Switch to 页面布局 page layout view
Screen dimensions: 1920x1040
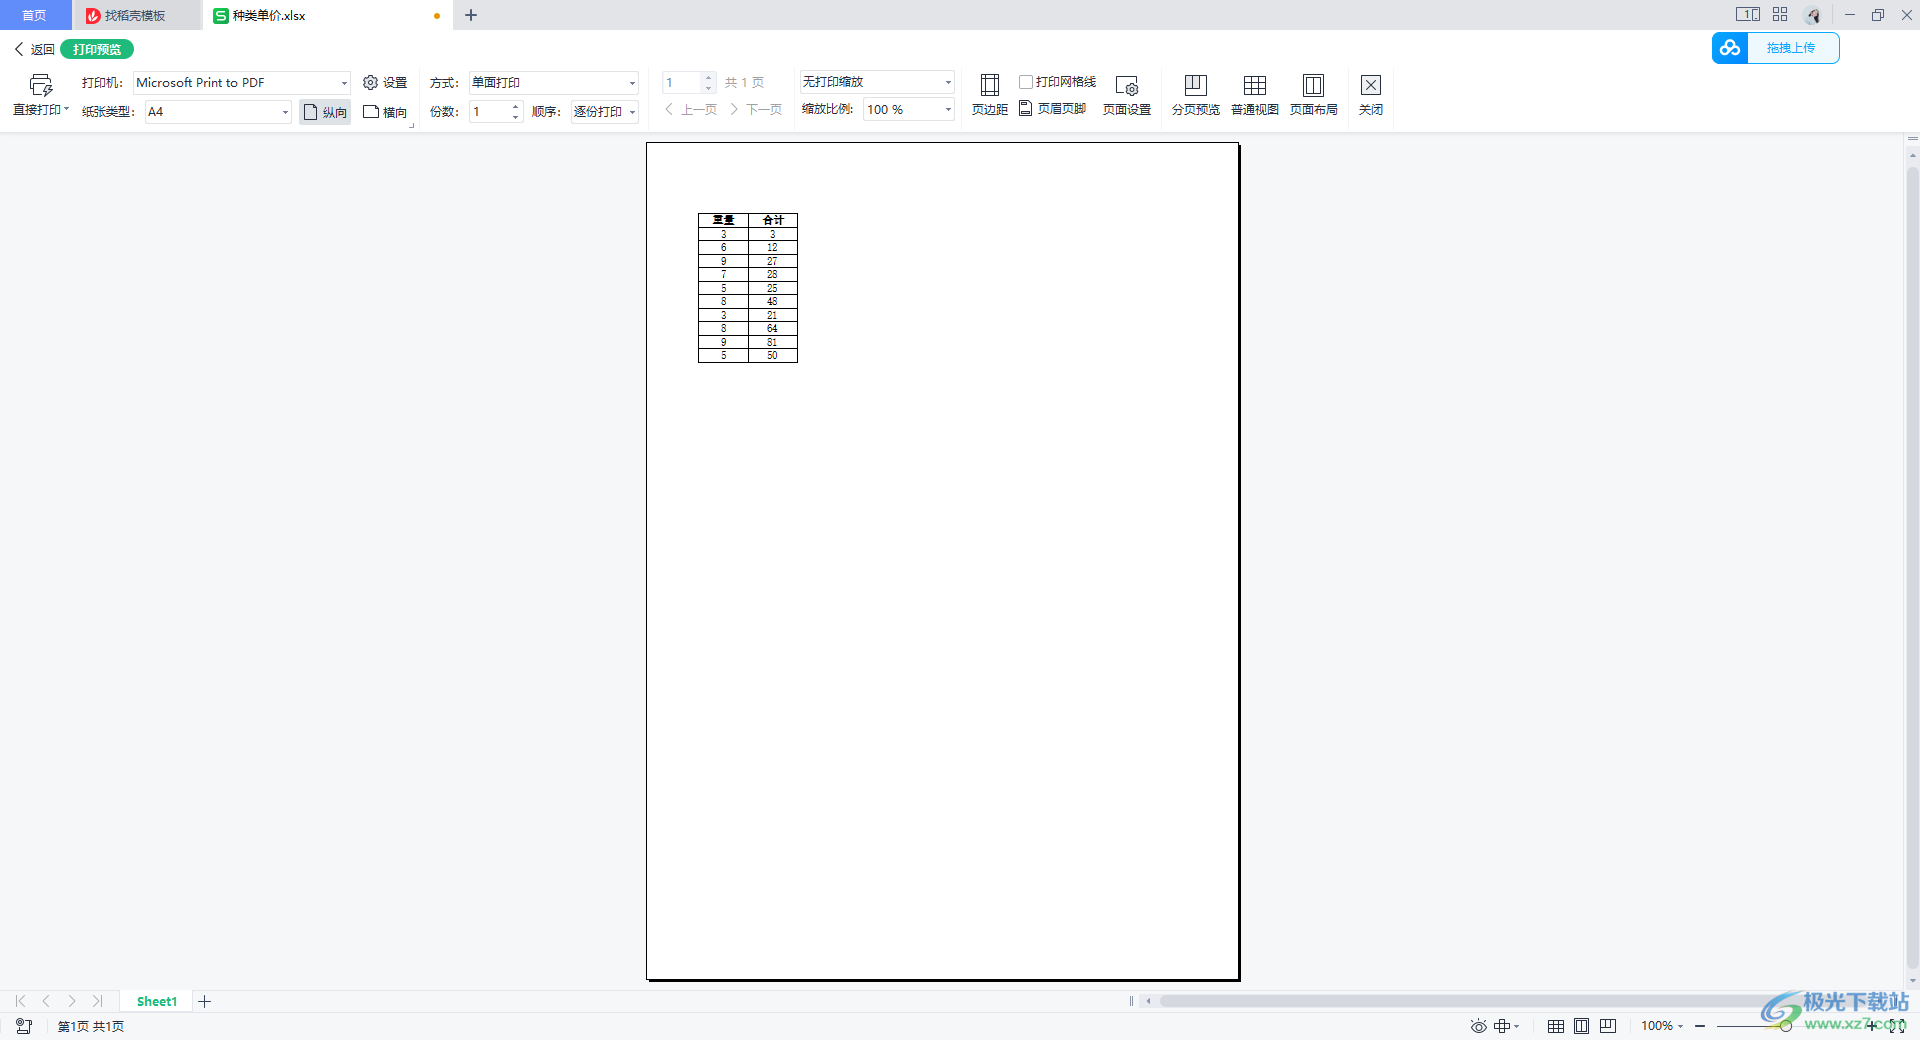tap(1314, 96)
